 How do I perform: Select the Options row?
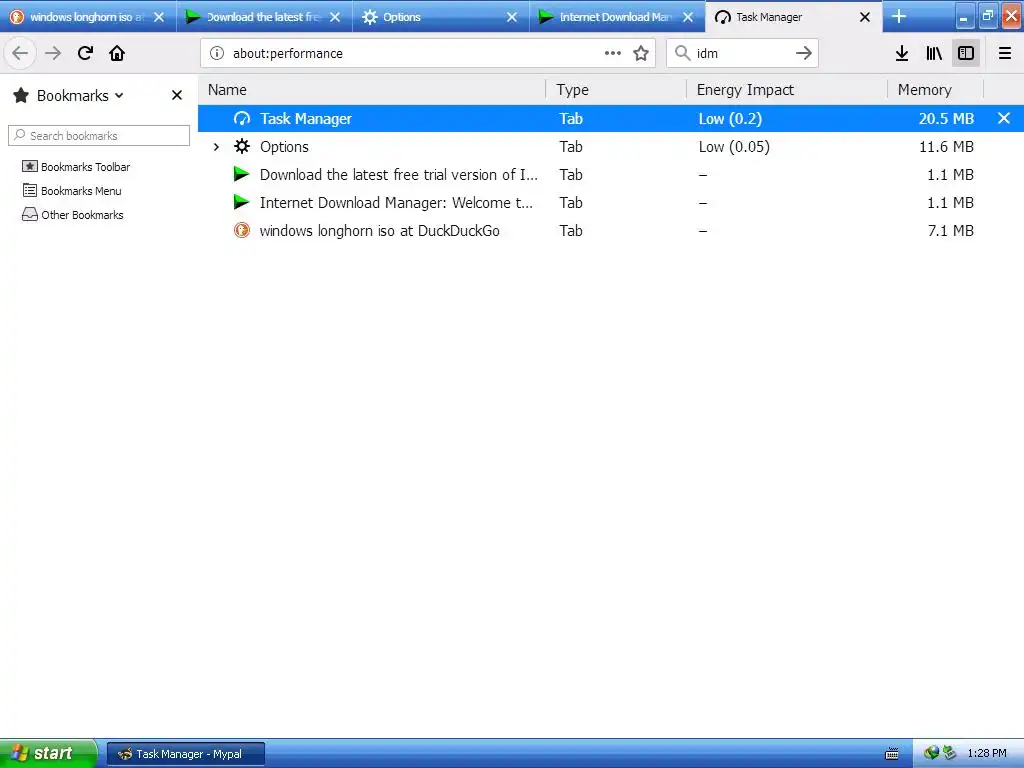click(611, 146)
